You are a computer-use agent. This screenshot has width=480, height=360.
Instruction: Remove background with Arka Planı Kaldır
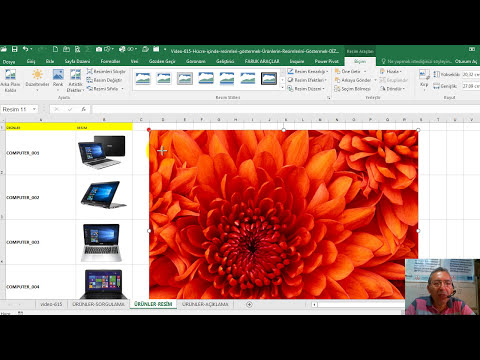point(10,81)
